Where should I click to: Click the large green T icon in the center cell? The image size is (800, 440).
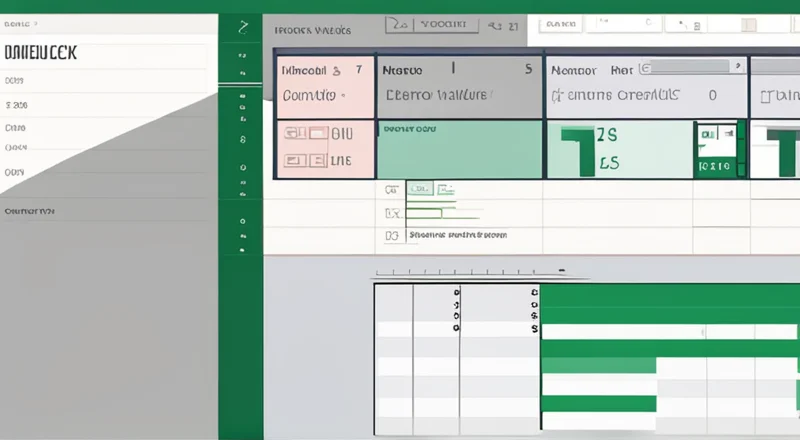click(578, 150)
